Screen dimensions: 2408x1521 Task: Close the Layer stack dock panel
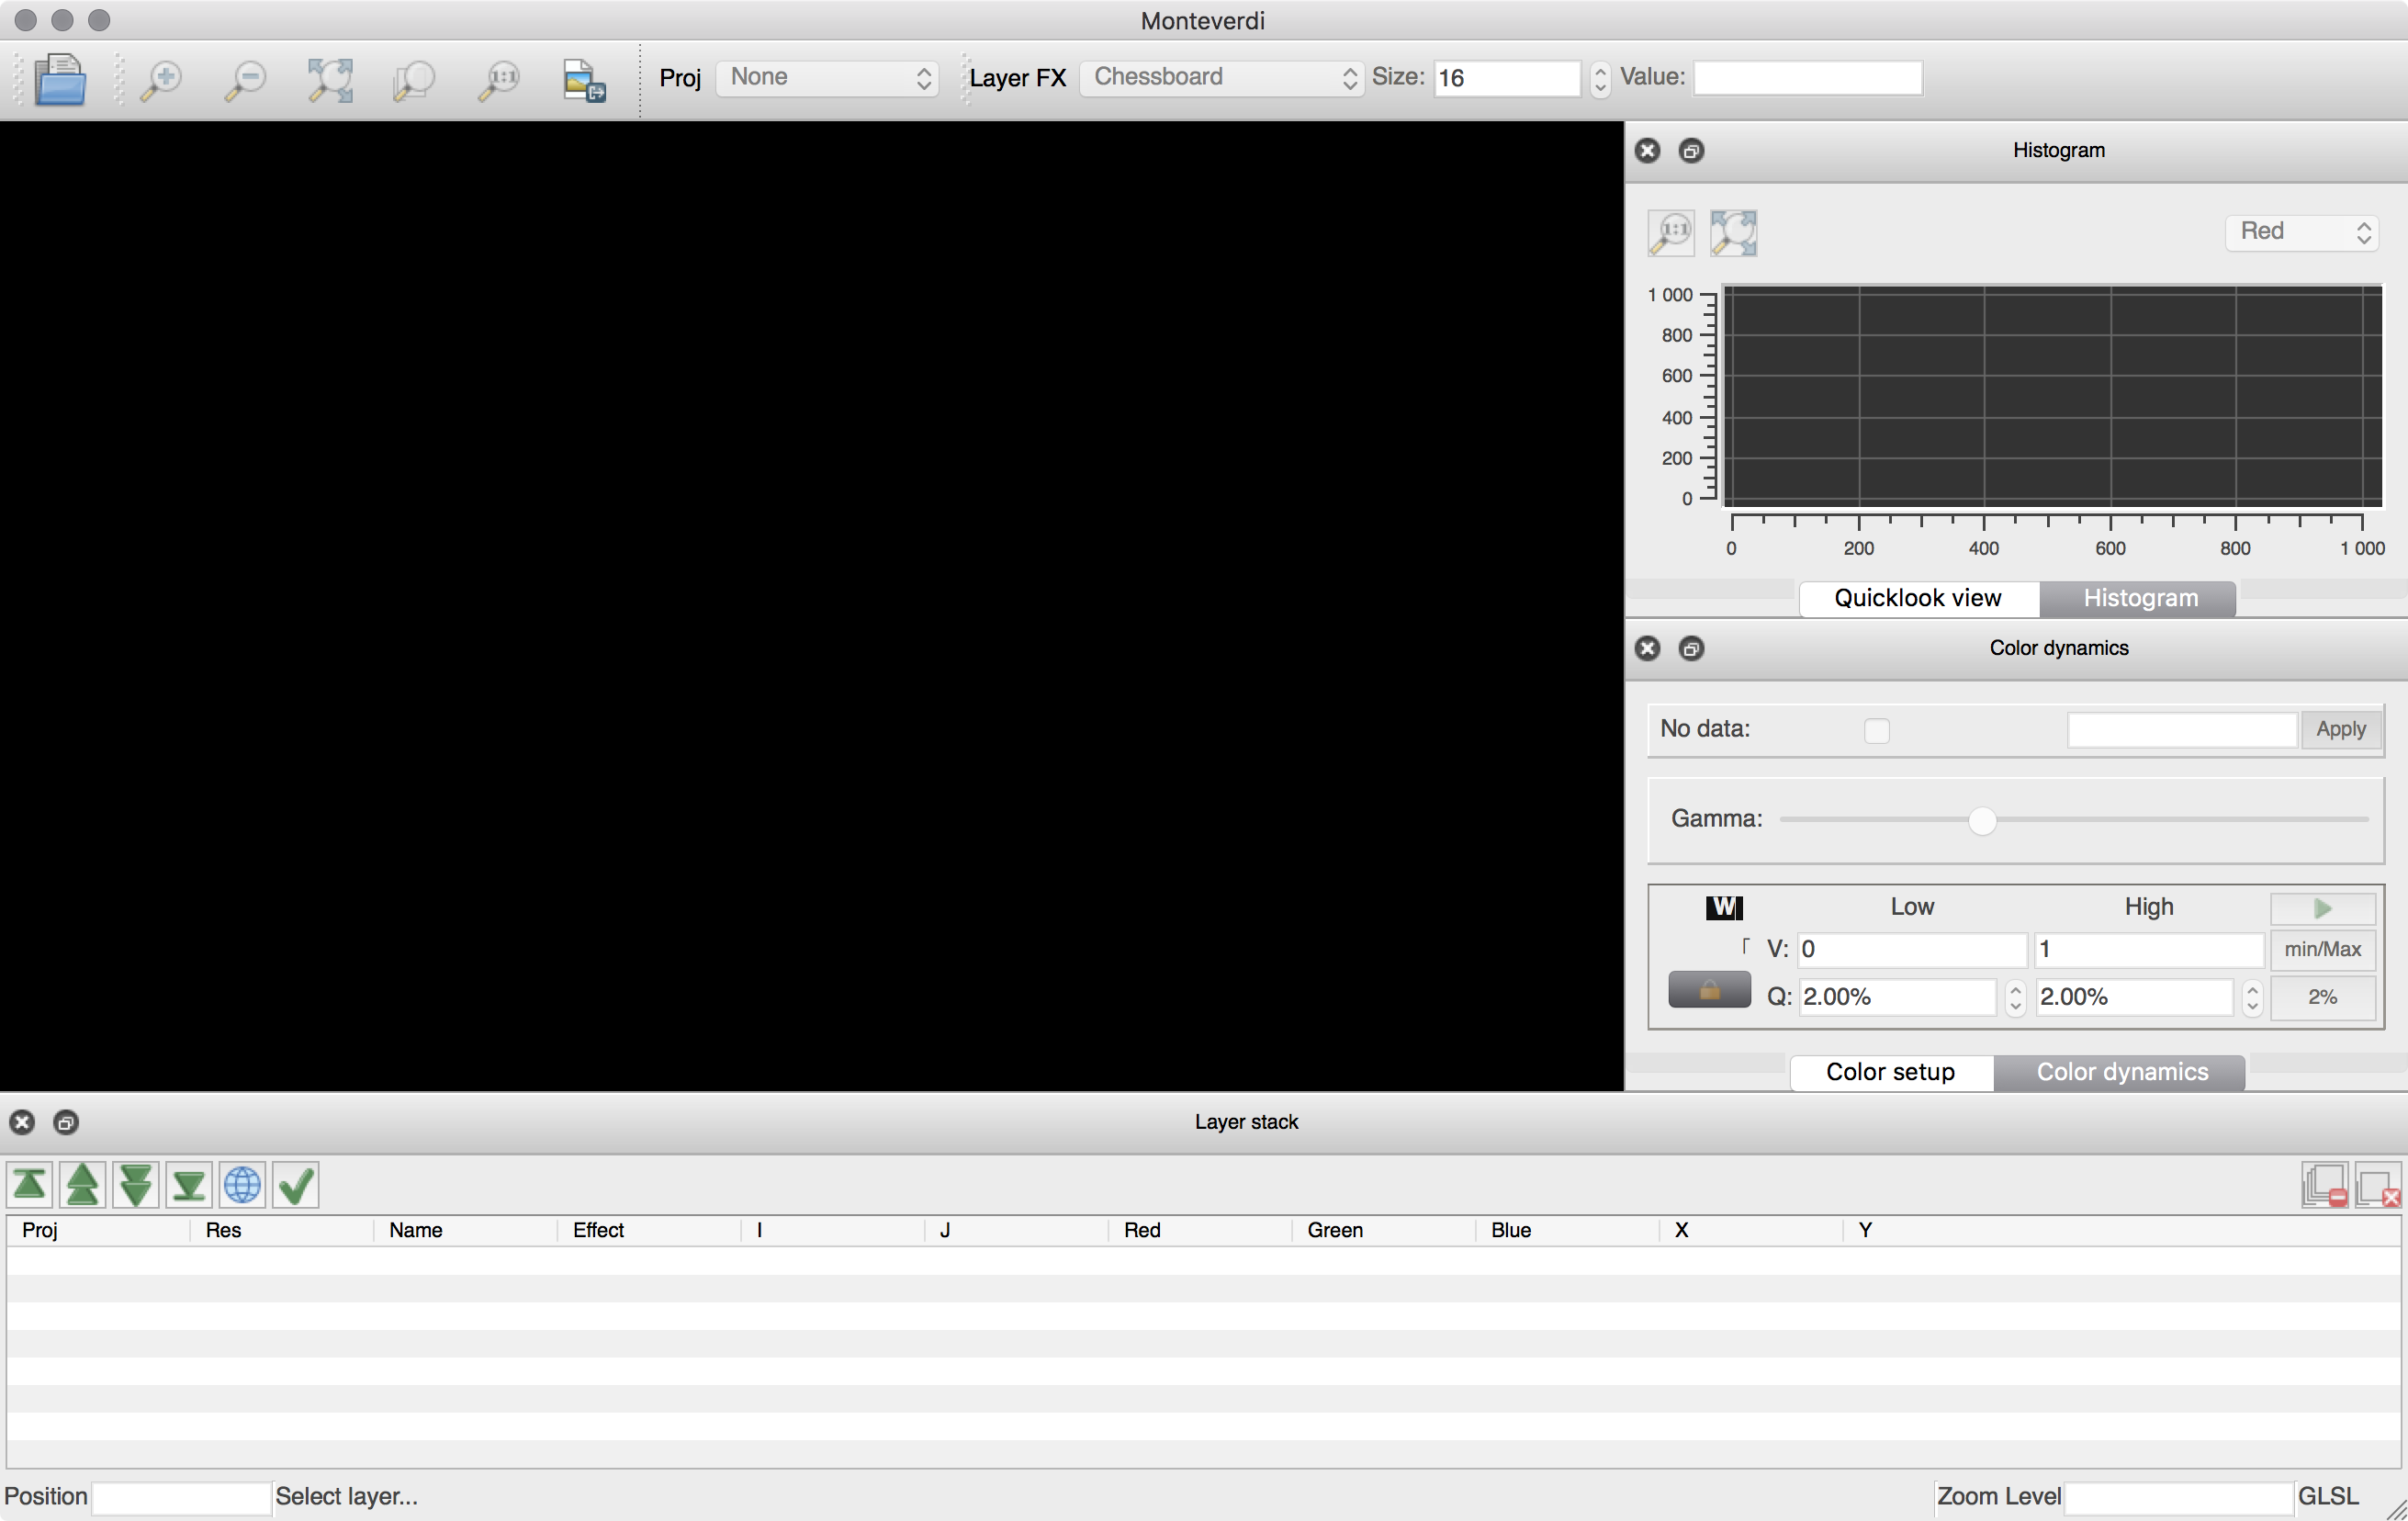point(22,1122)
